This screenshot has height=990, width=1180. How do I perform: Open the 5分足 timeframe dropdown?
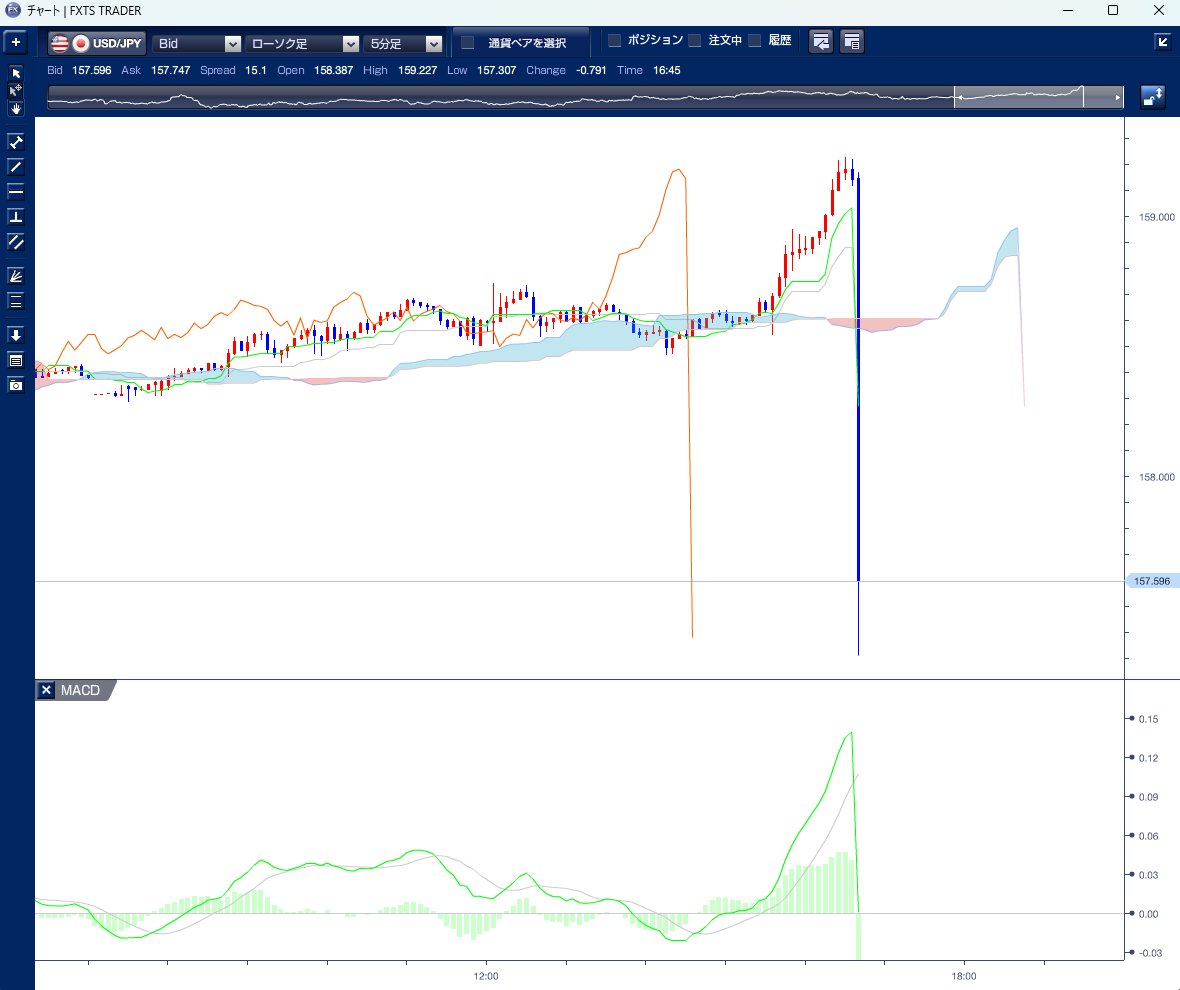pos(403,44)
